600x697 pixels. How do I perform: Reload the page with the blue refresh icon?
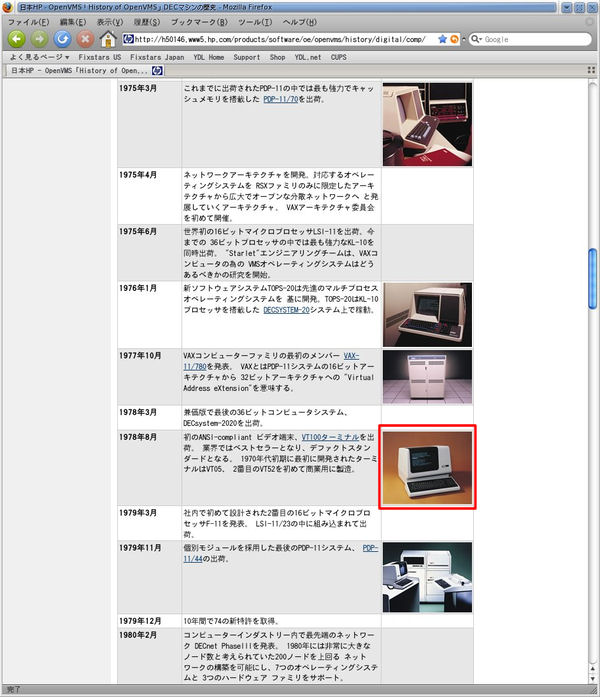pyautogui.click(x=63, y=39)
